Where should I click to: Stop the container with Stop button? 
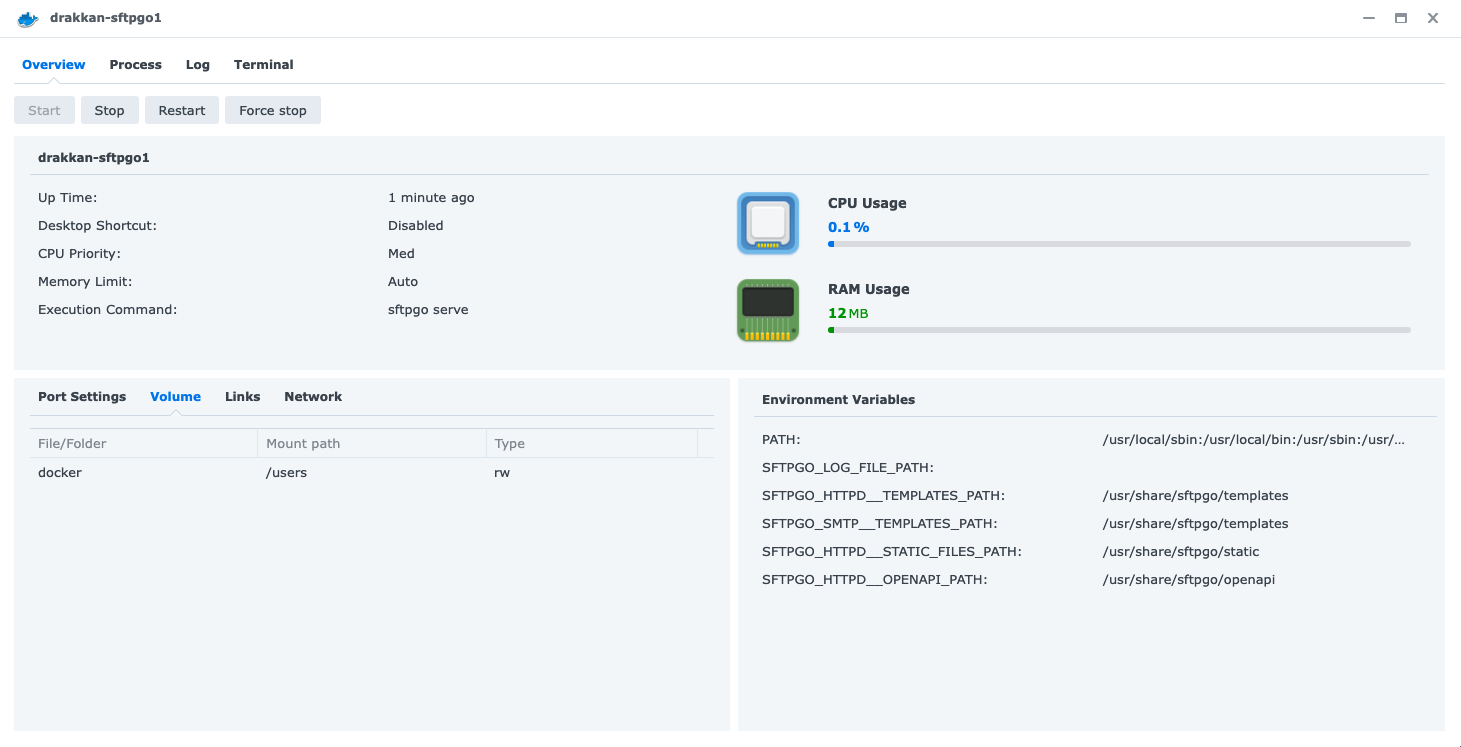pyautogui.click(x=110, y=110)
